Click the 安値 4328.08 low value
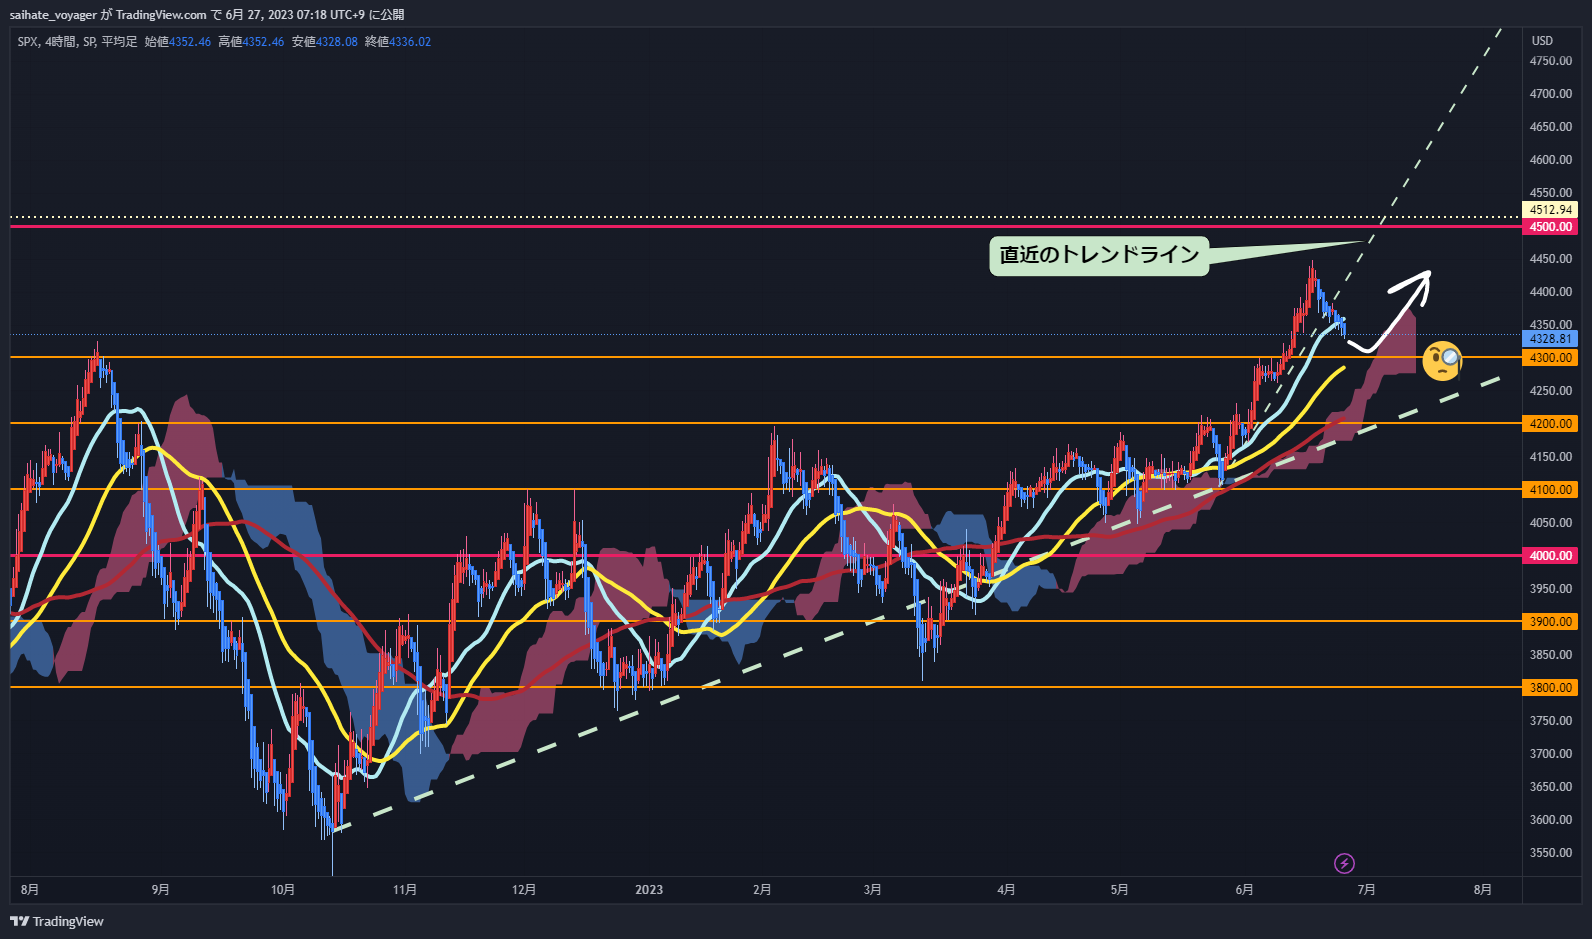Viewport: 1592px width, 939px height. click(x=325, y=42)
